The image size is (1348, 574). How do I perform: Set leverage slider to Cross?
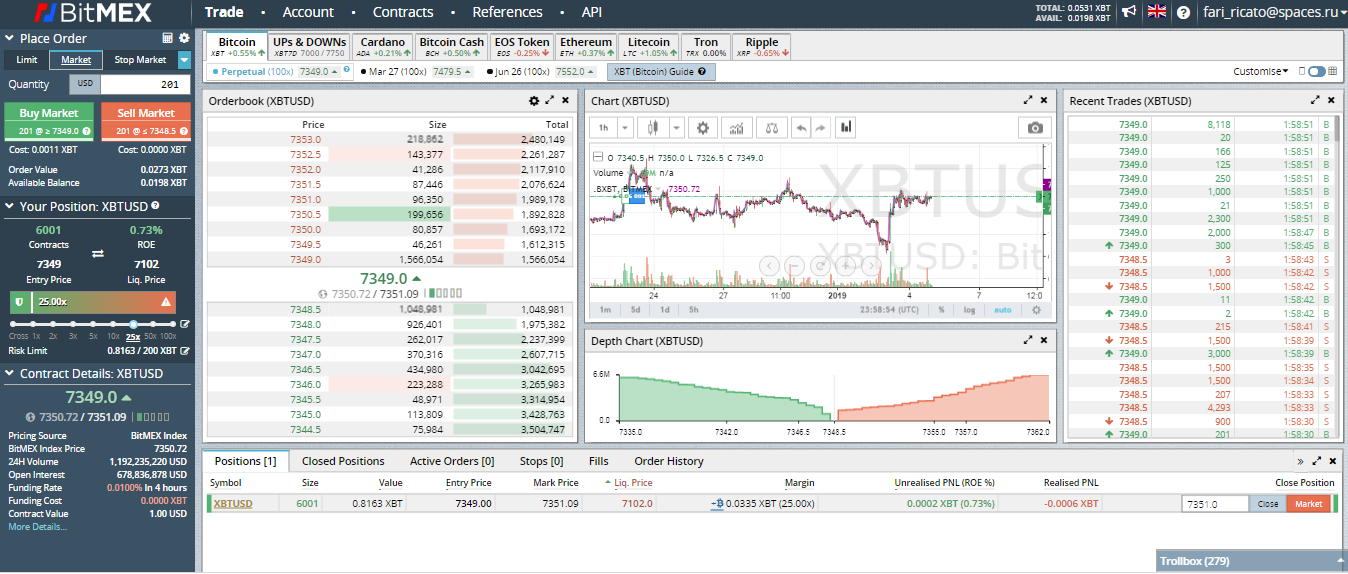(x=13, y=324)
